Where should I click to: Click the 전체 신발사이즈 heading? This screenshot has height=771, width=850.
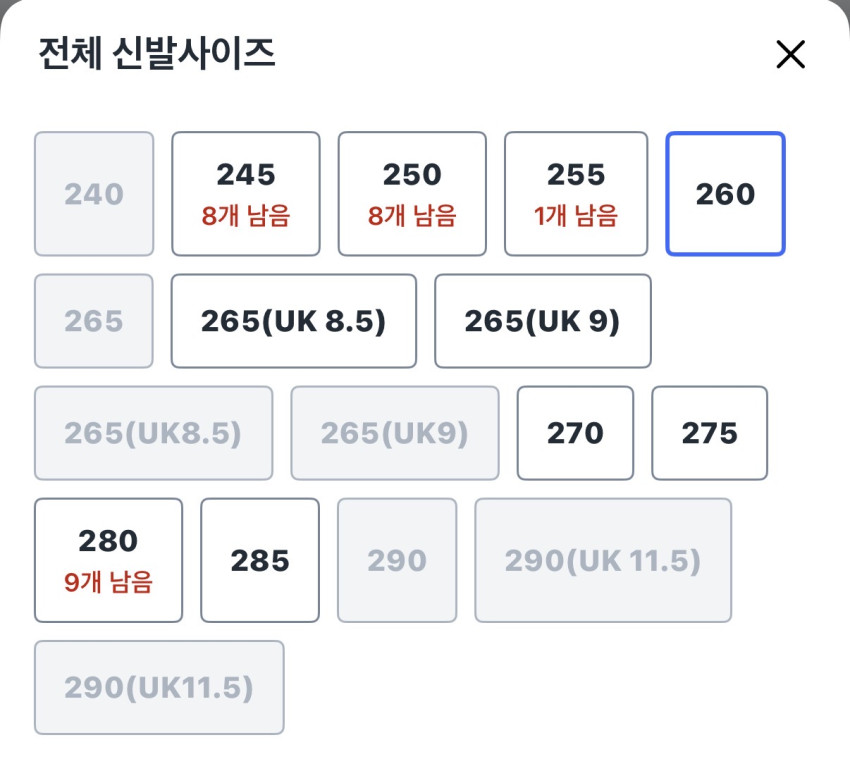tap(156, 54)
